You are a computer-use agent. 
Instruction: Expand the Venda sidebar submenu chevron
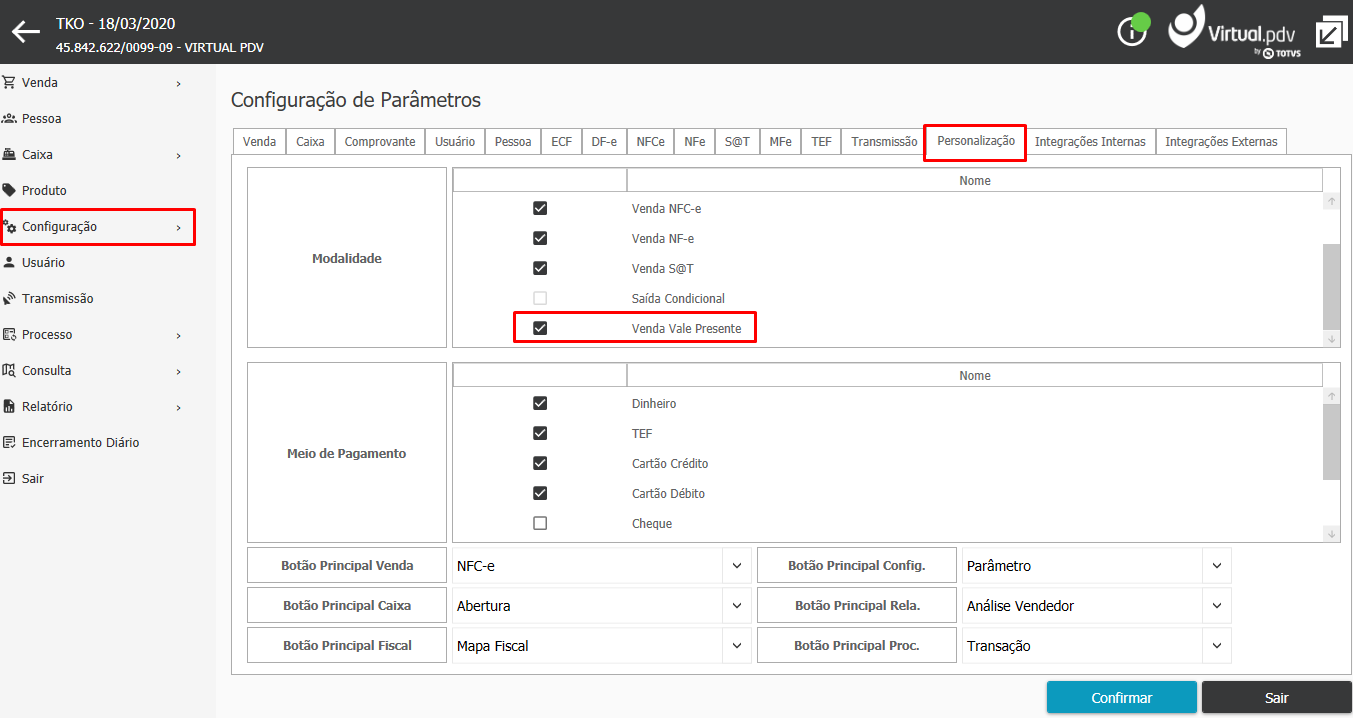pyautogui.click(x=179, y=84)
